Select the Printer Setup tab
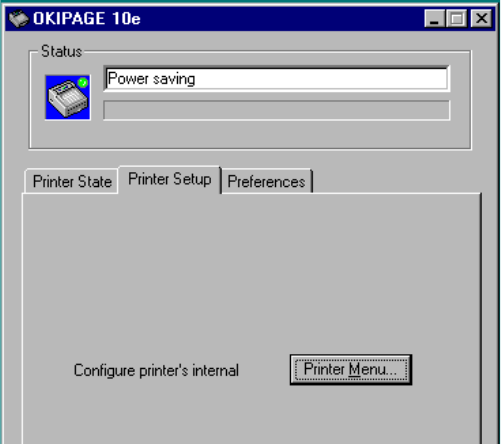This screenshot has width=501, height=444. (170, 179)
